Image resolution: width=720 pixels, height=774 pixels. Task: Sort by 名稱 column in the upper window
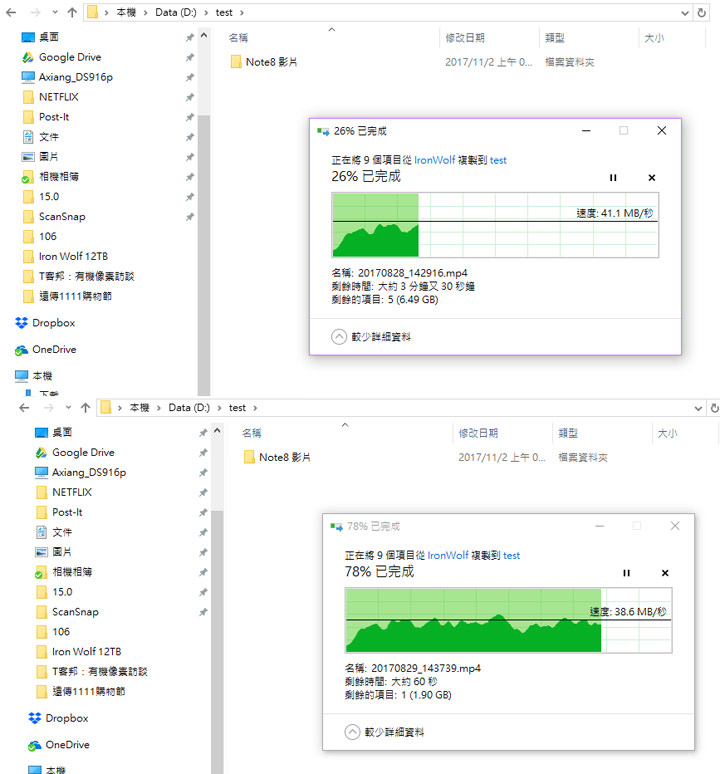238,38
